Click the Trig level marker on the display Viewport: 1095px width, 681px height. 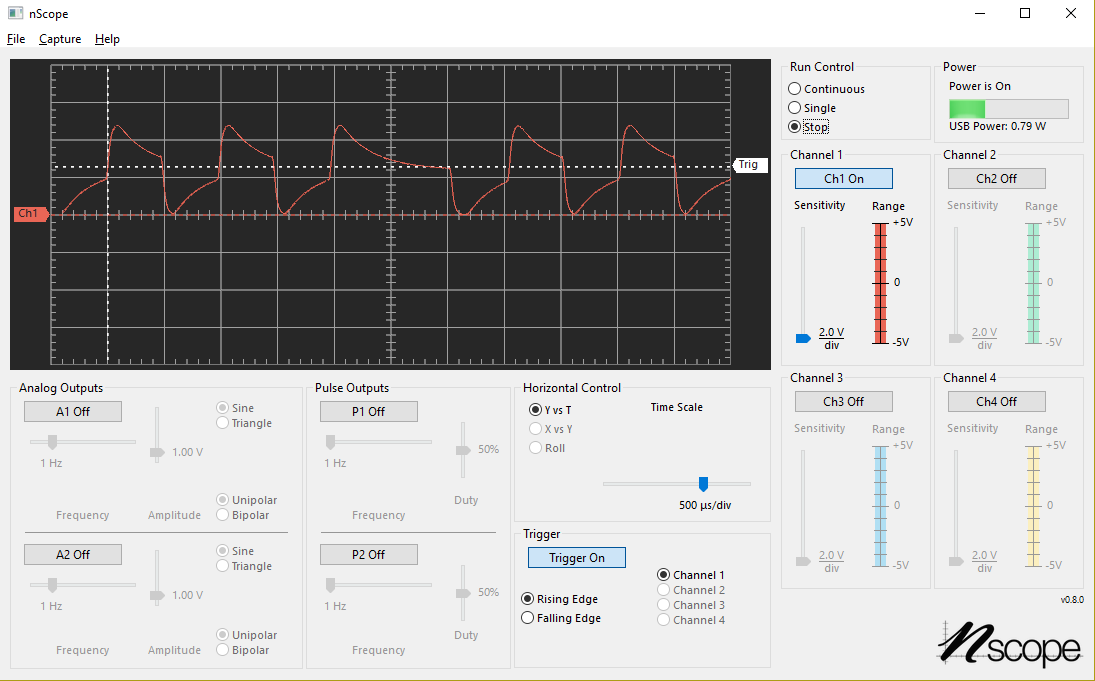(x=749, y=165)
